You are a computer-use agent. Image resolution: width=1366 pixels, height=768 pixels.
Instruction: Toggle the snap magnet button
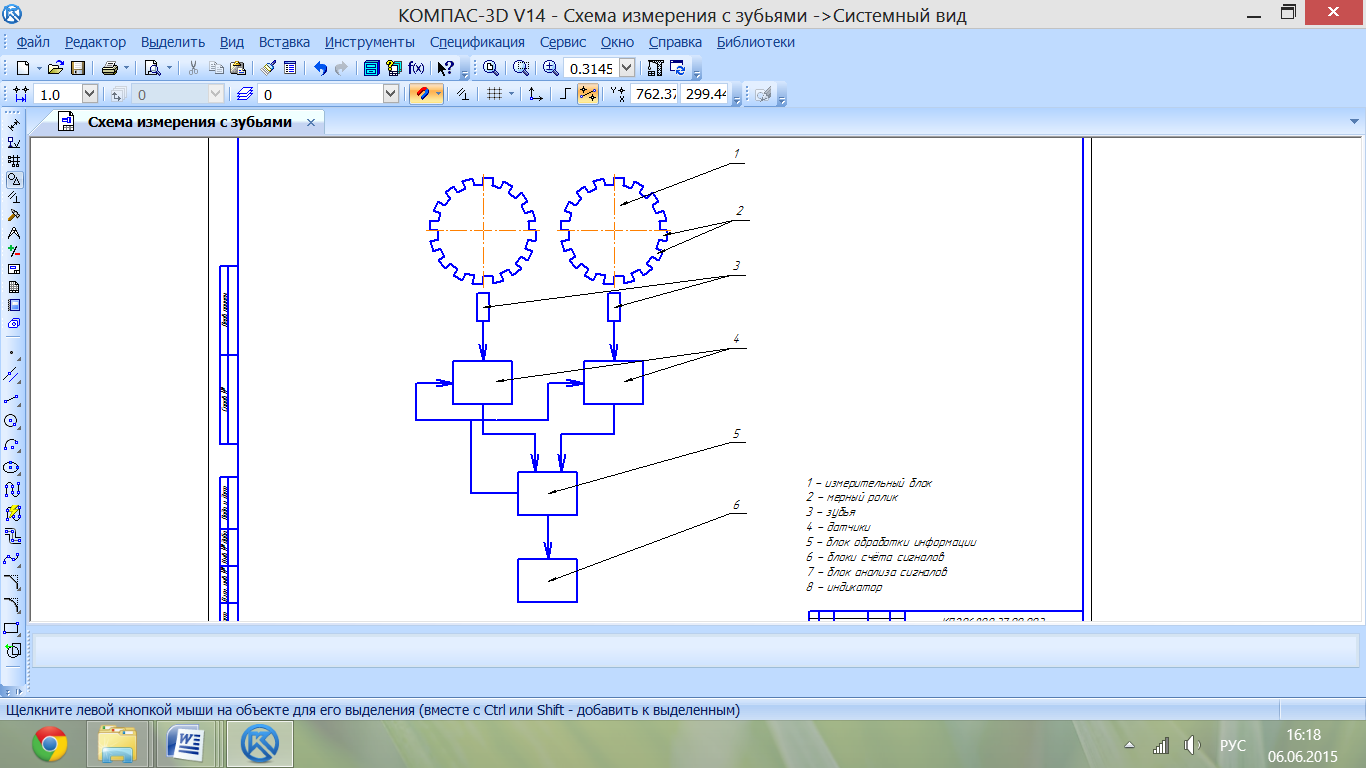(422, 94)
